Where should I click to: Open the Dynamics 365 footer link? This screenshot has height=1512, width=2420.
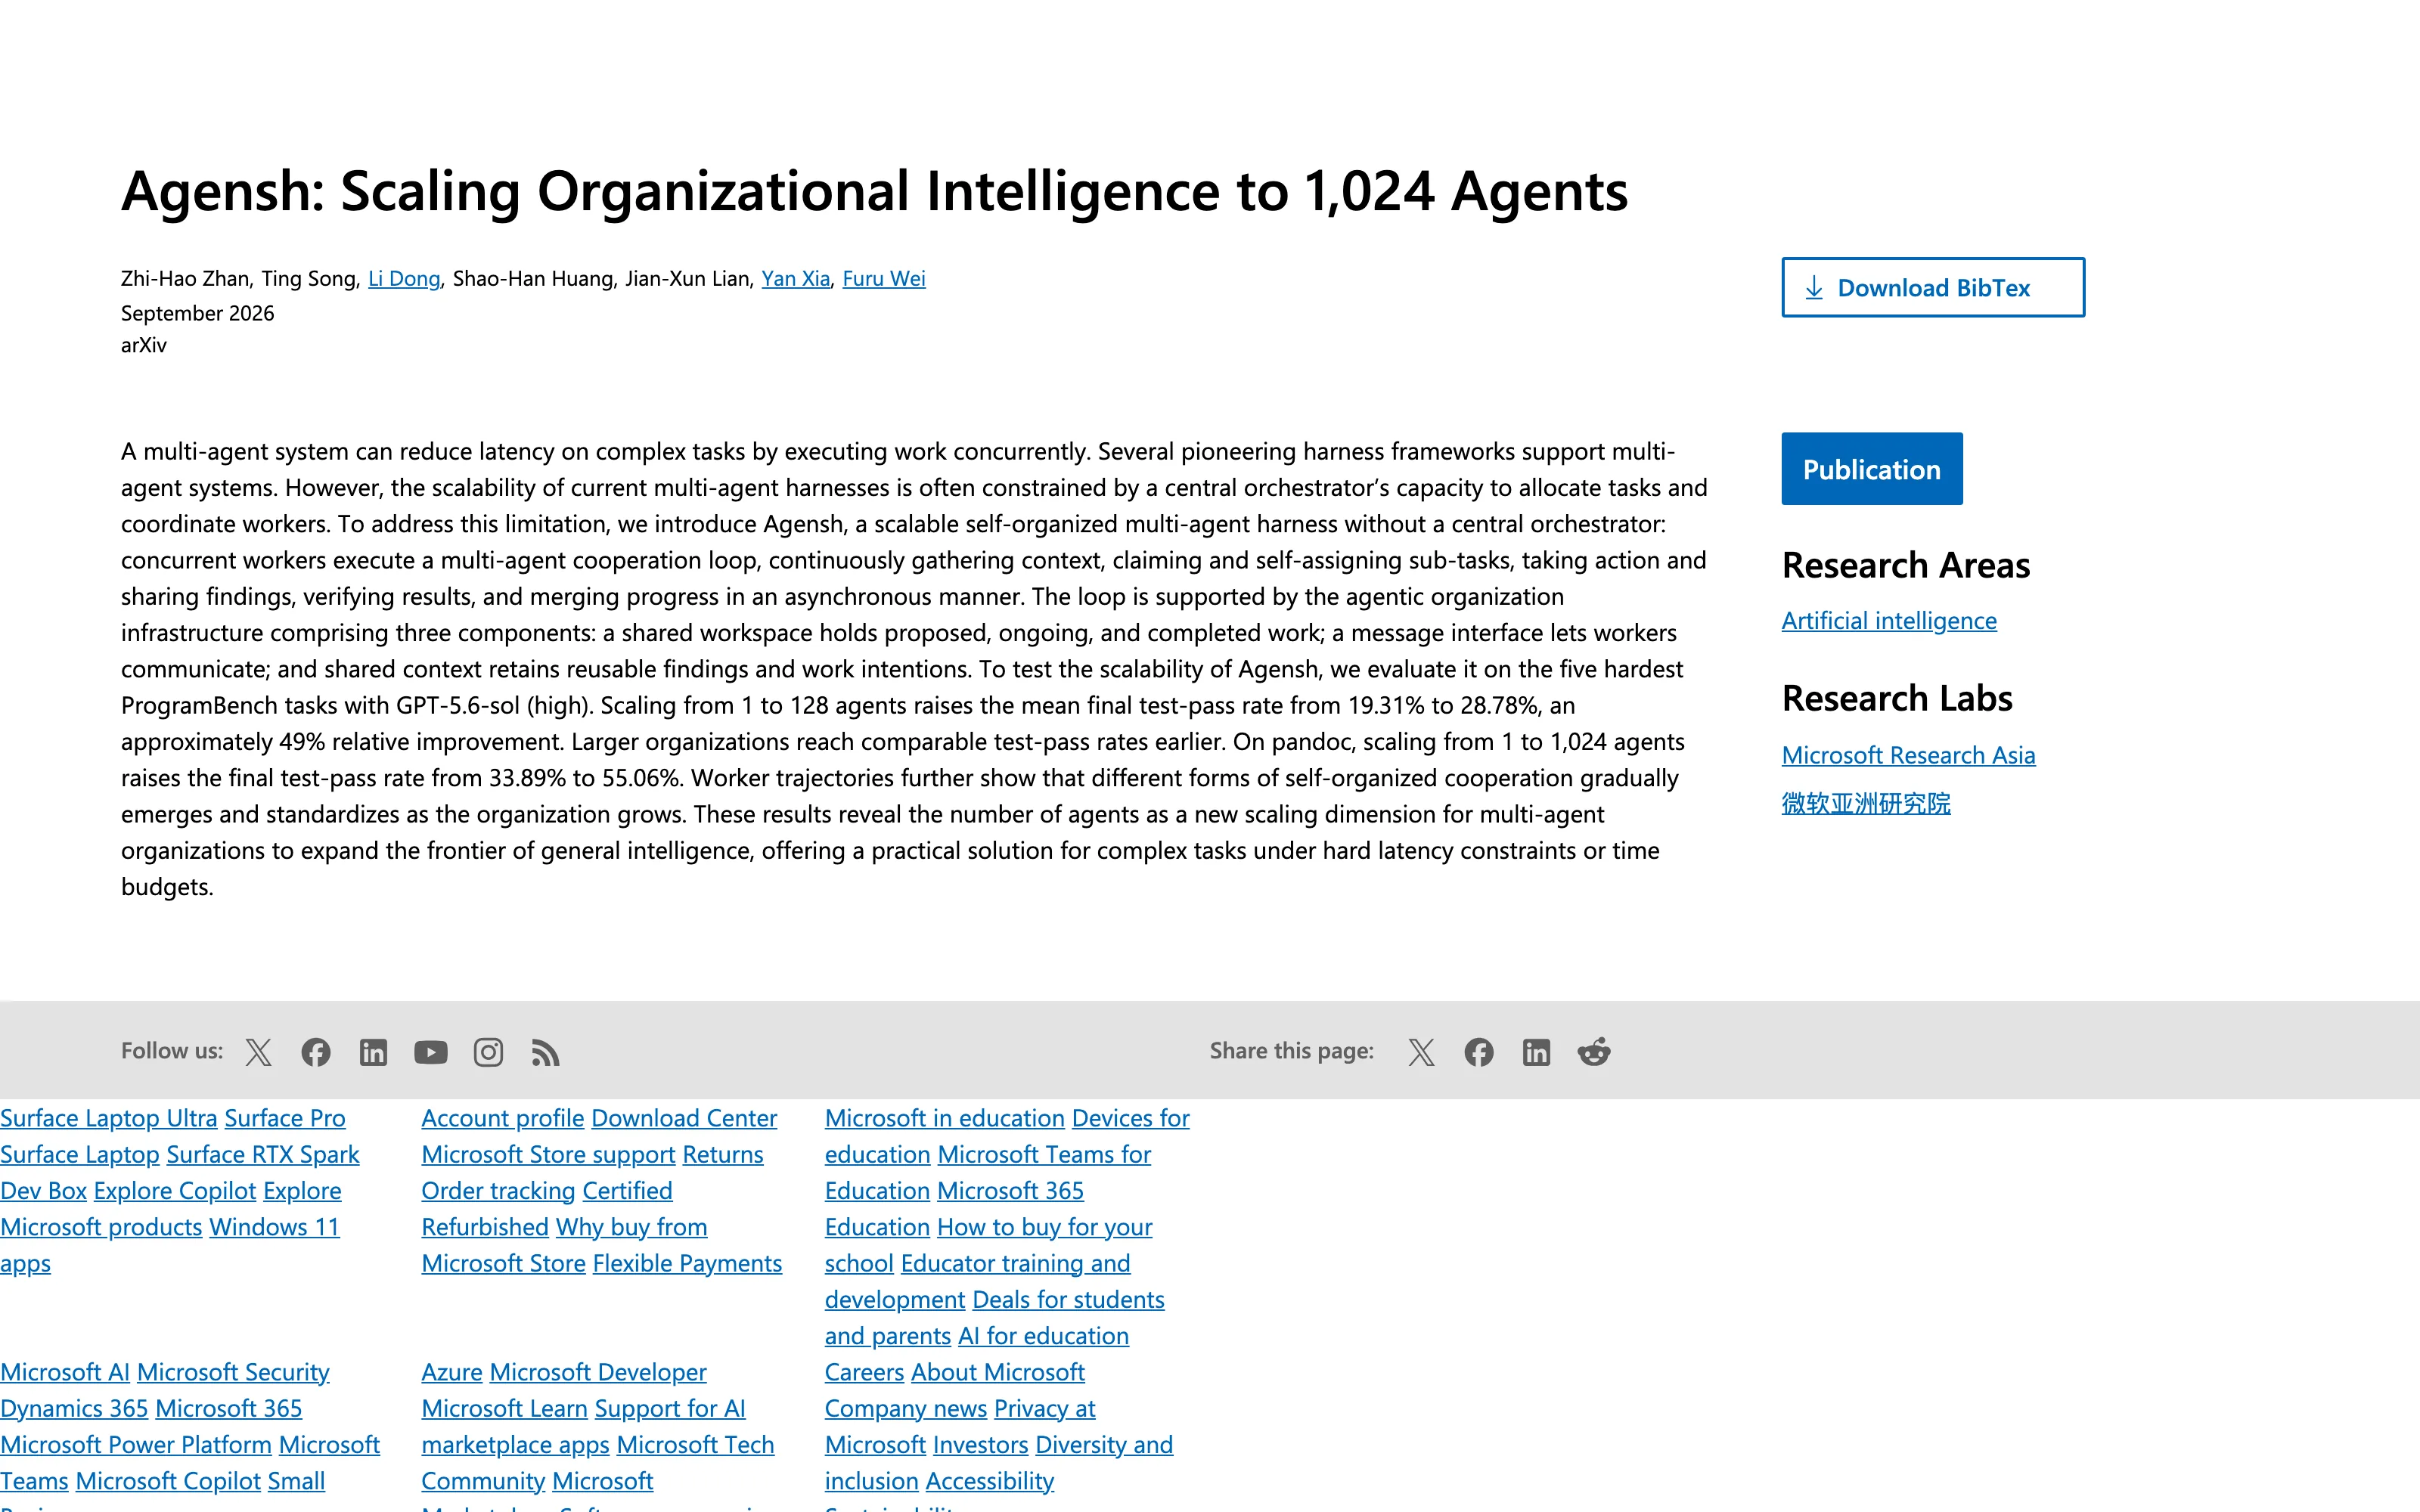(x=74, y=1408)
